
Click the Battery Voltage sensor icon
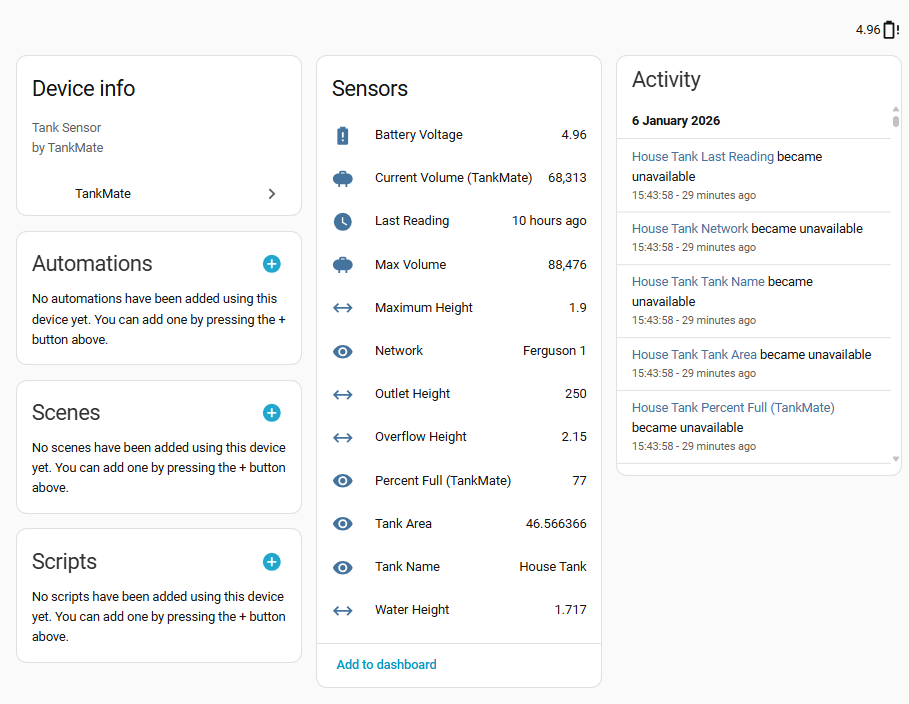click(x=343, y=135)
